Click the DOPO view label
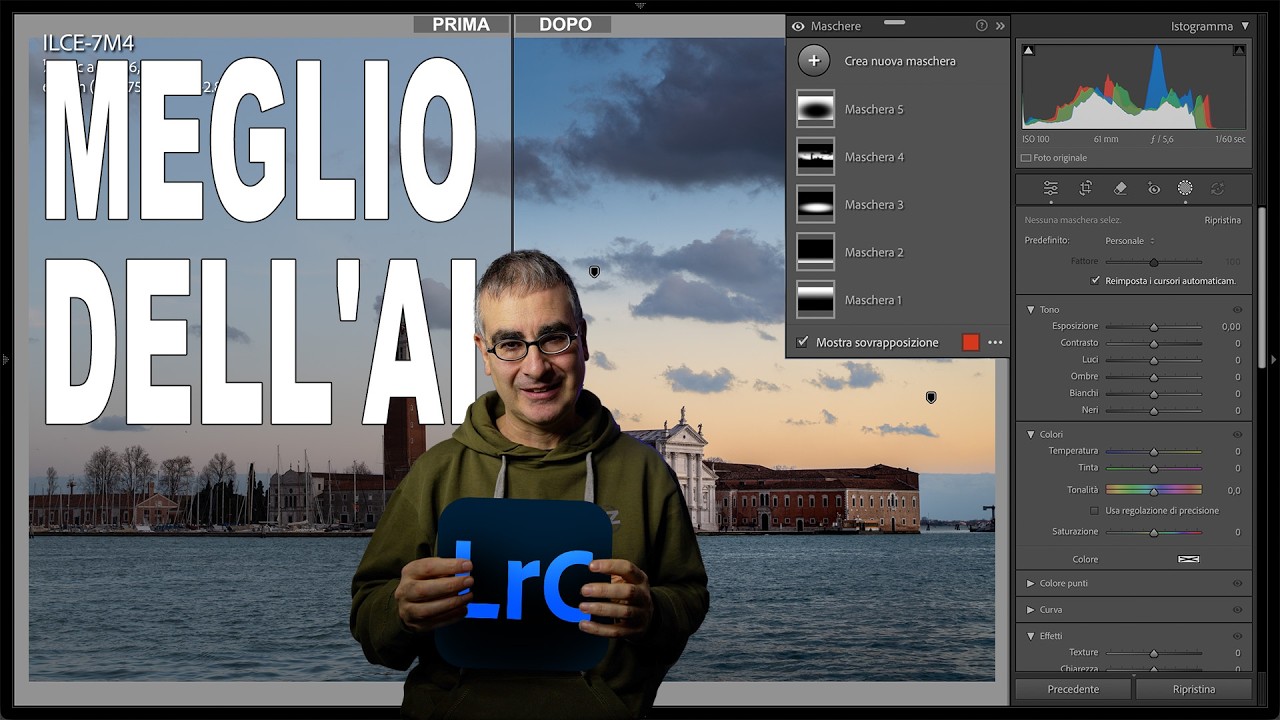The height and width of the screenshot is (720, 1280). point(565,25)
